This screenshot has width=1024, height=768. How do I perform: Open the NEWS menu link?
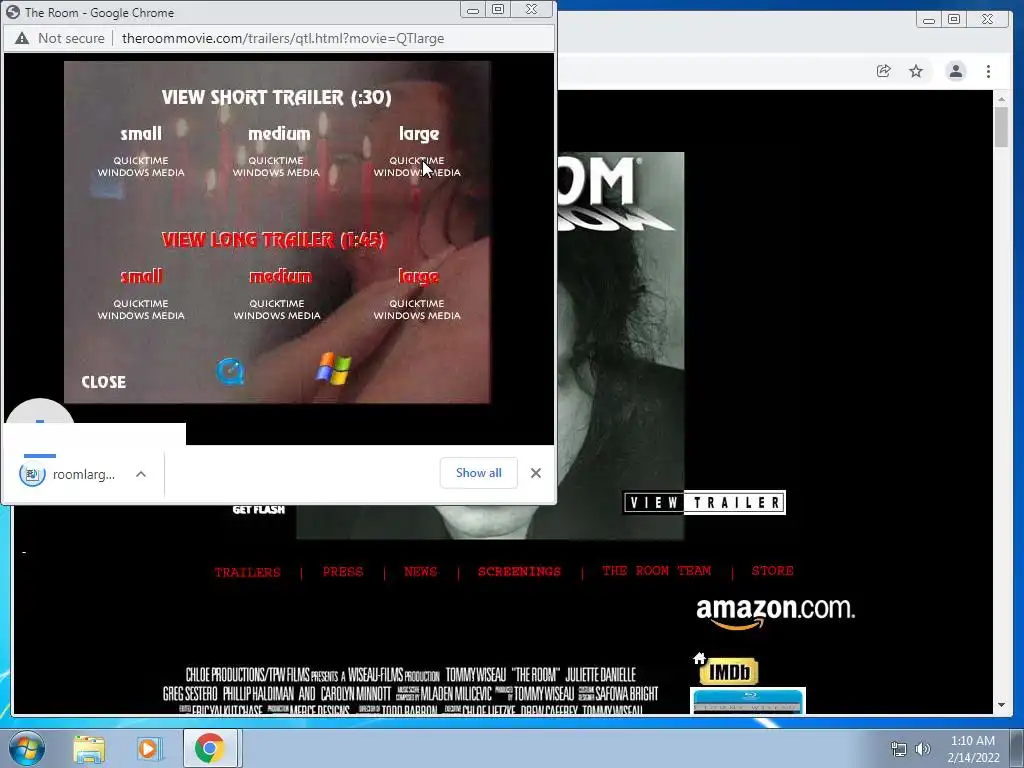click(421, 571)
